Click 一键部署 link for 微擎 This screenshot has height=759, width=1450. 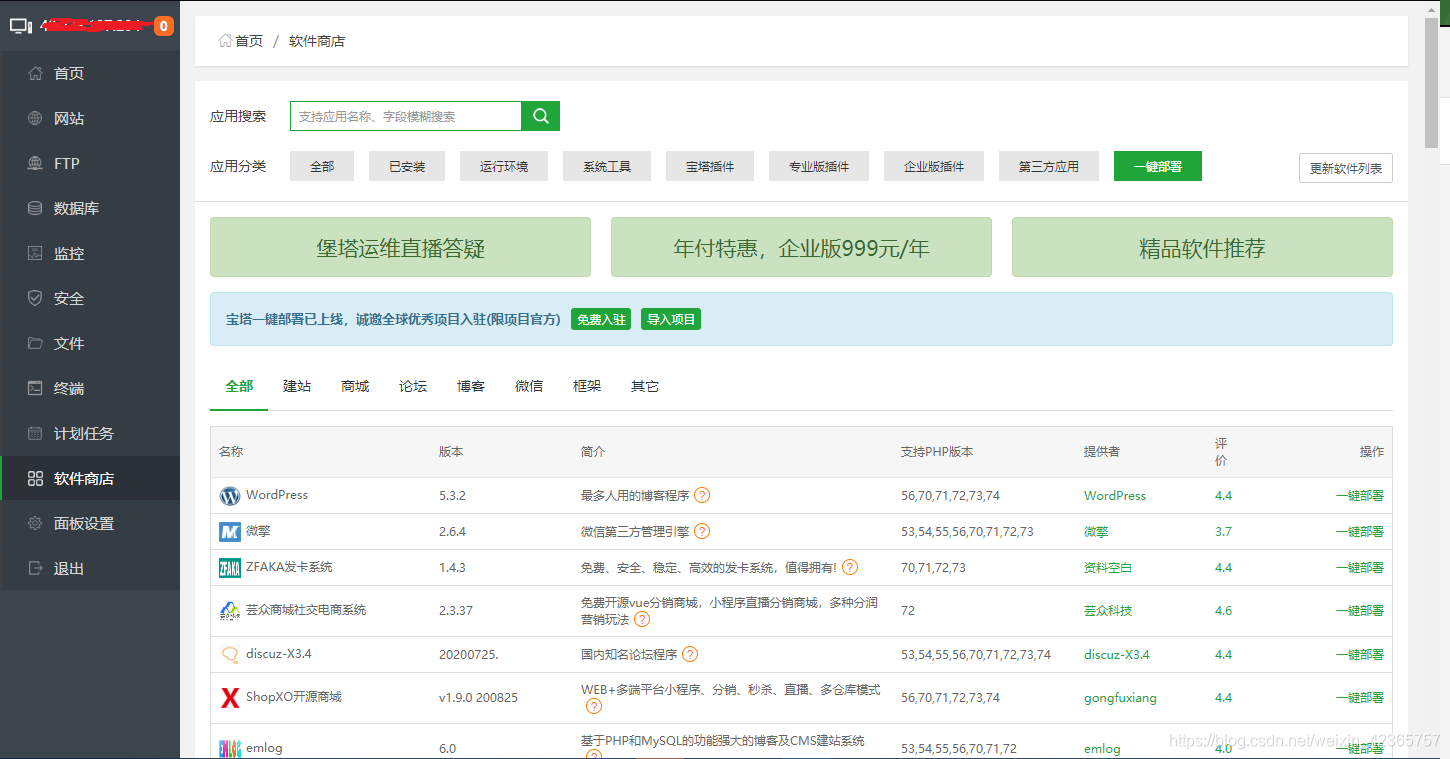(1360, 531)
